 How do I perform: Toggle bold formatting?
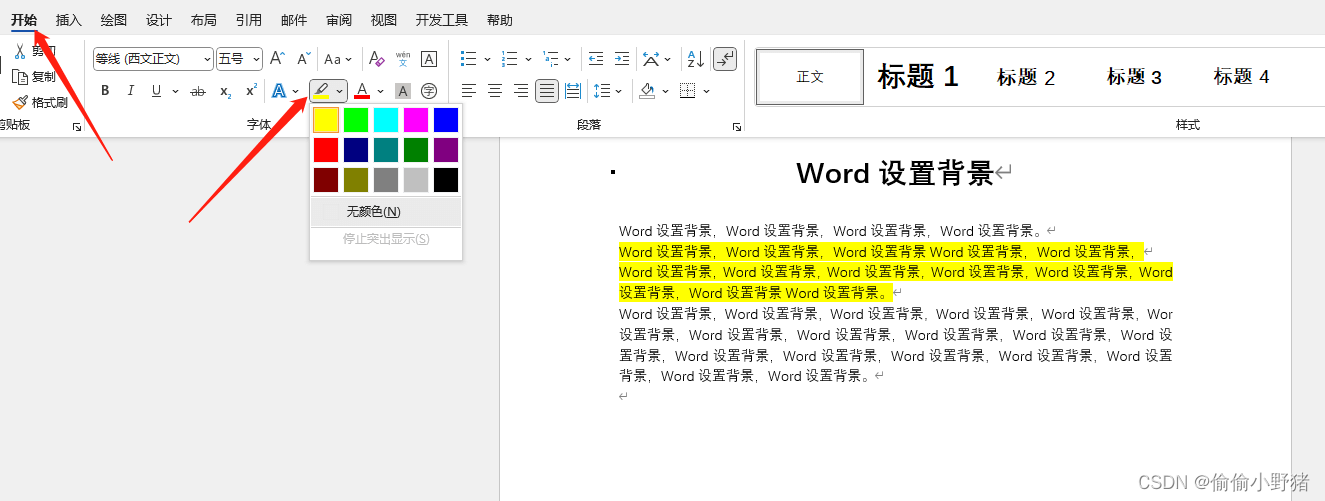(x=105, y=91)
